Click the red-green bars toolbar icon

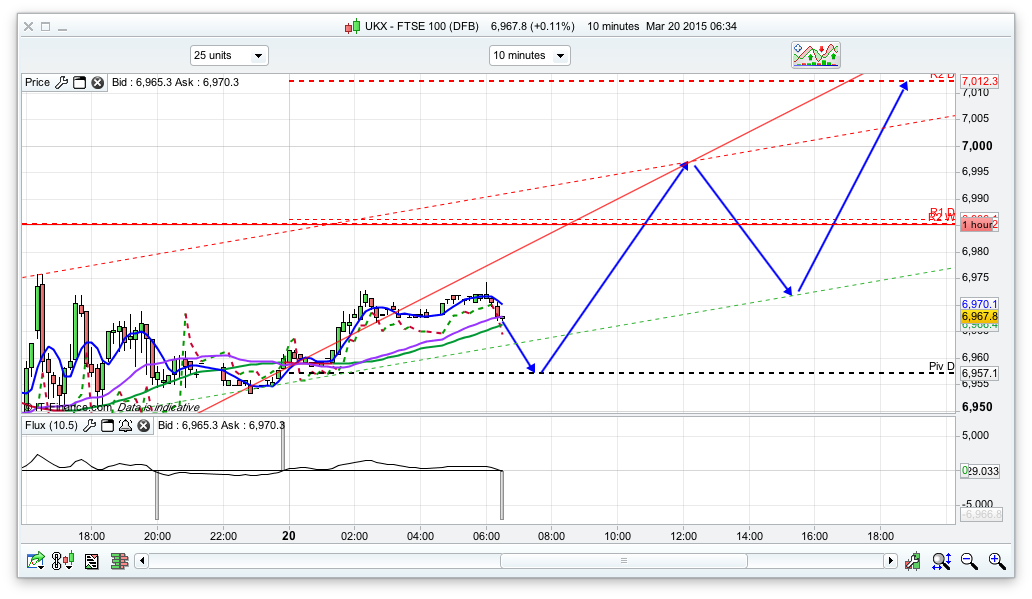(119, 561)
